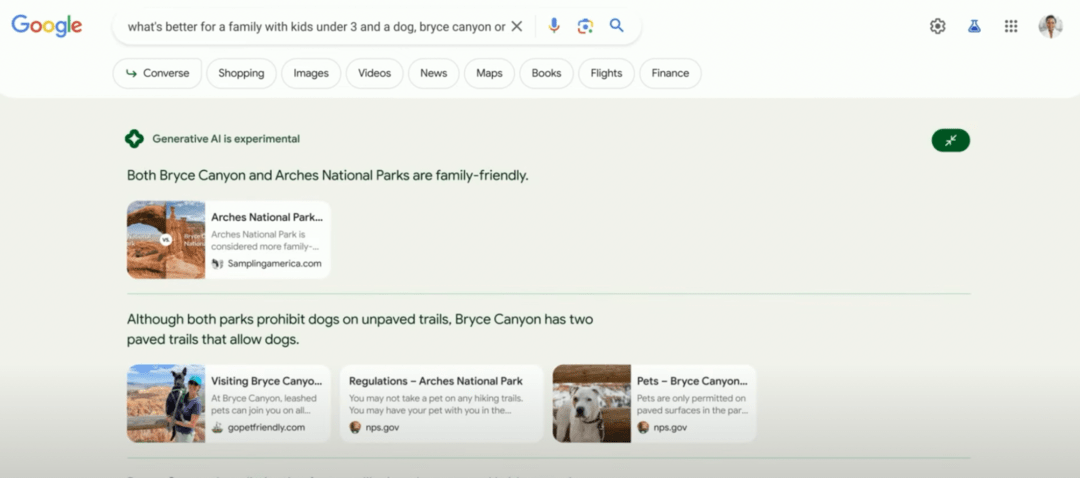
Task: Click the nps.gov favicon on Pets card
Action: [x=643, y=428]
